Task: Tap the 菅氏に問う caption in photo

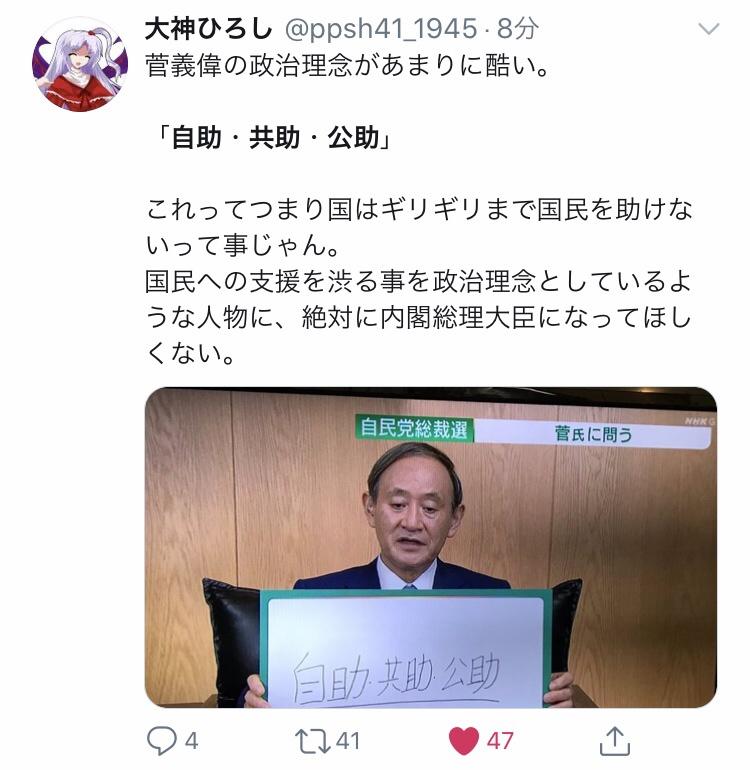Action: pos(593,434)
